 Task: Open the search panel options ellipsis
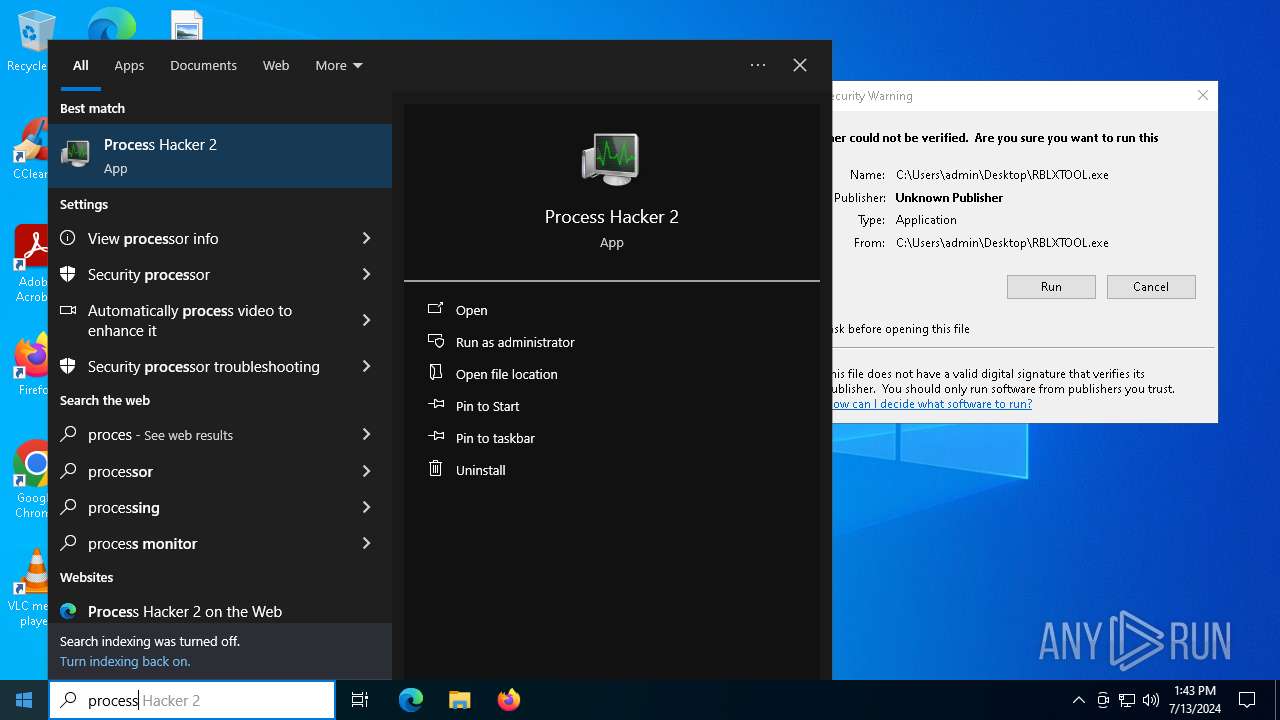758,65
